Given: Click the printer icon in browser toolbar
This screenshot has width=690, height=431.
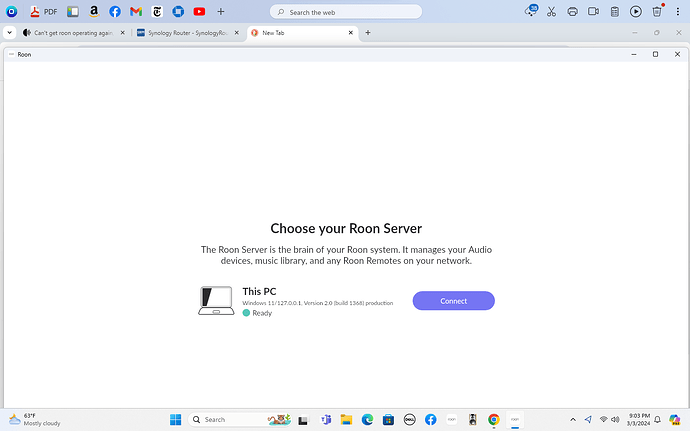Looking at the screenshot, I should tap(573, 12).
